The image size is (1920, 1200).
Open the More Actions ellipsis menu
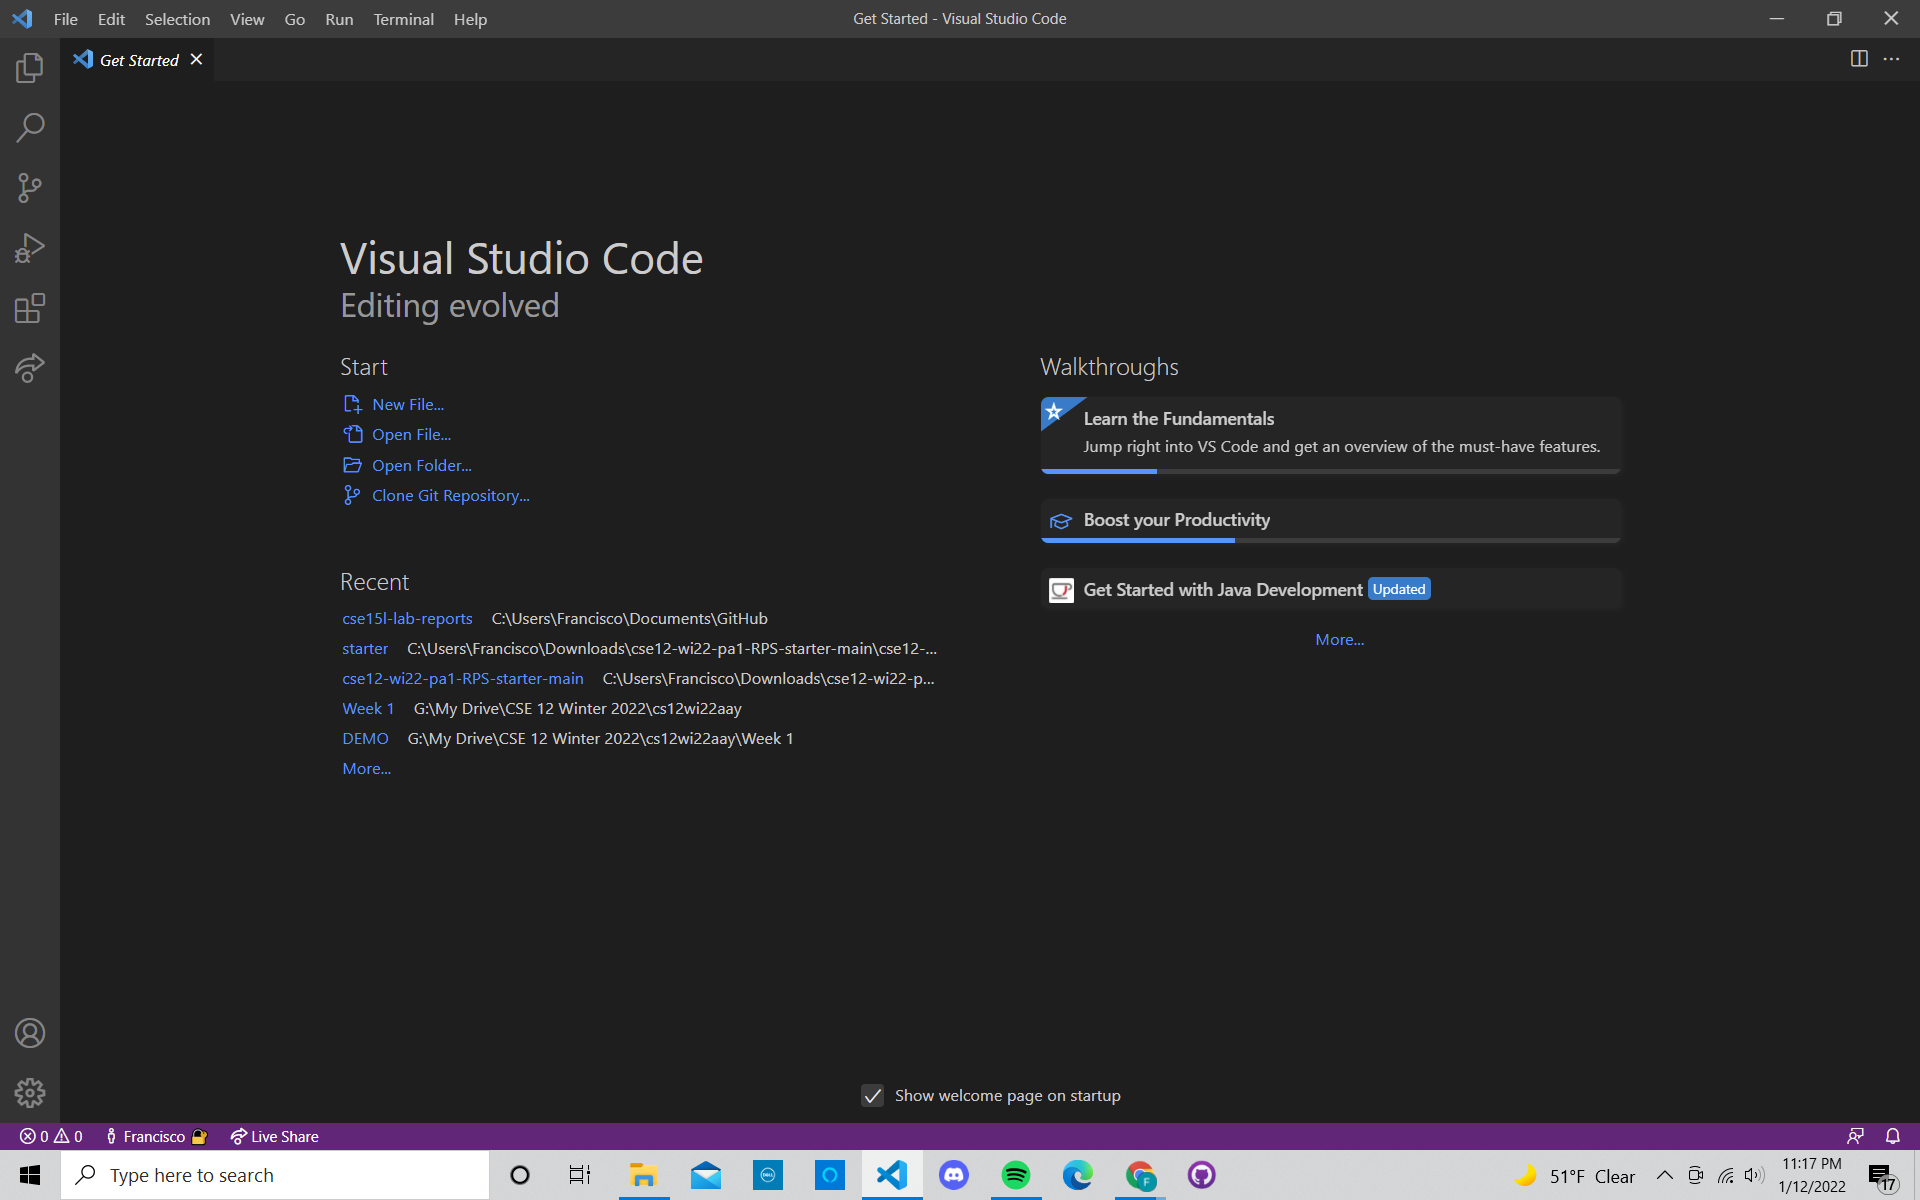1891,59
